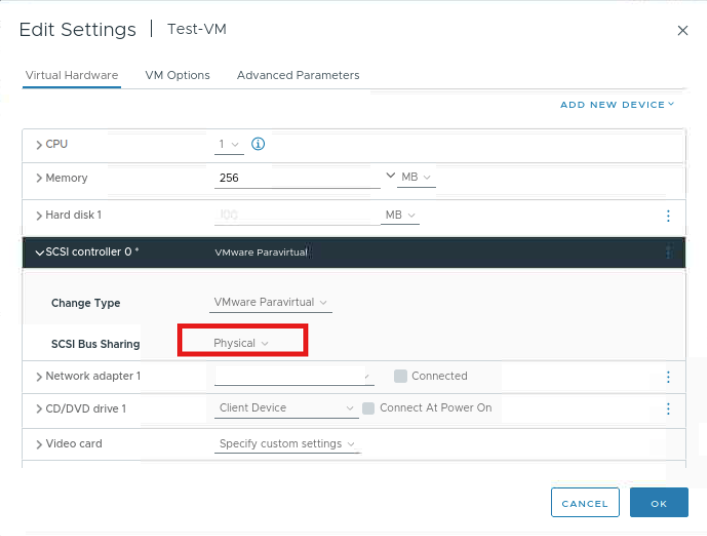Enable Connect At Power On checkbox

coord(368,409)
